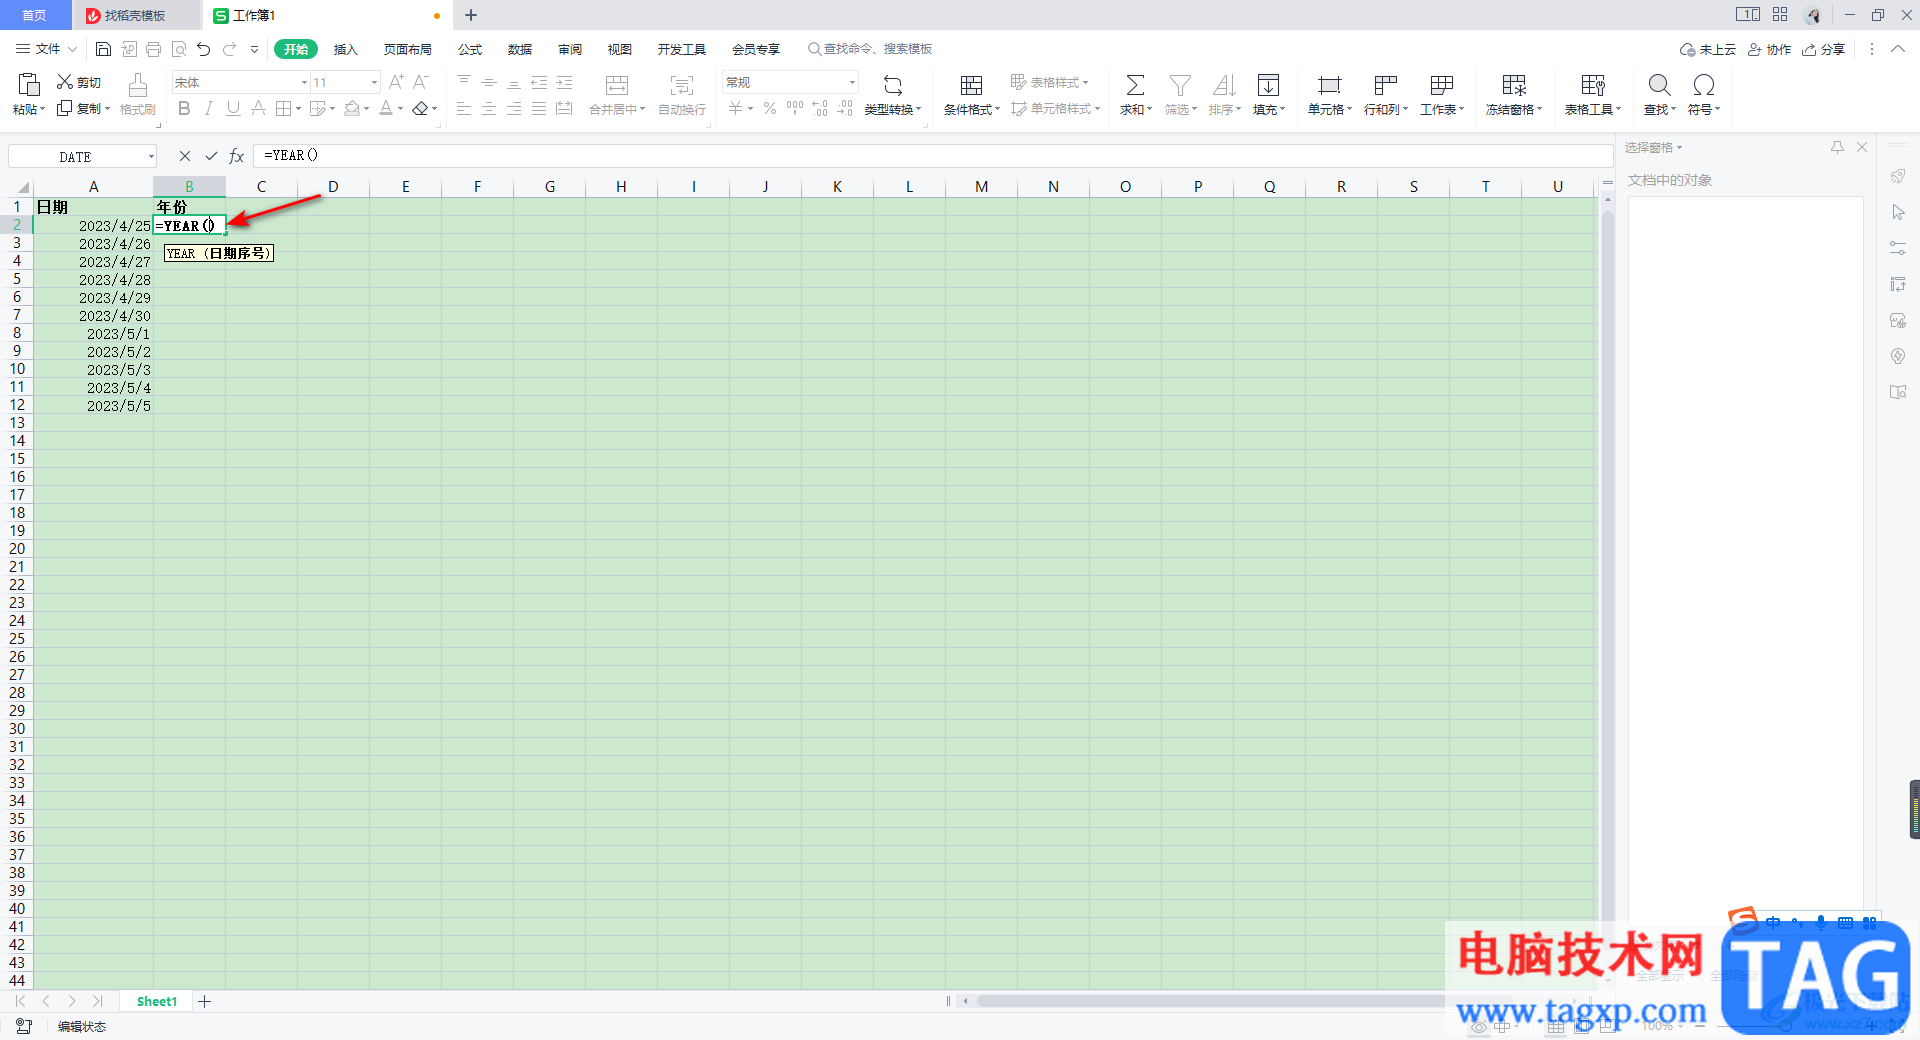Click the Share (分享) button
Image resolution: width=1920 pixels, height=1040 pixels.
tap(1823, 49)
